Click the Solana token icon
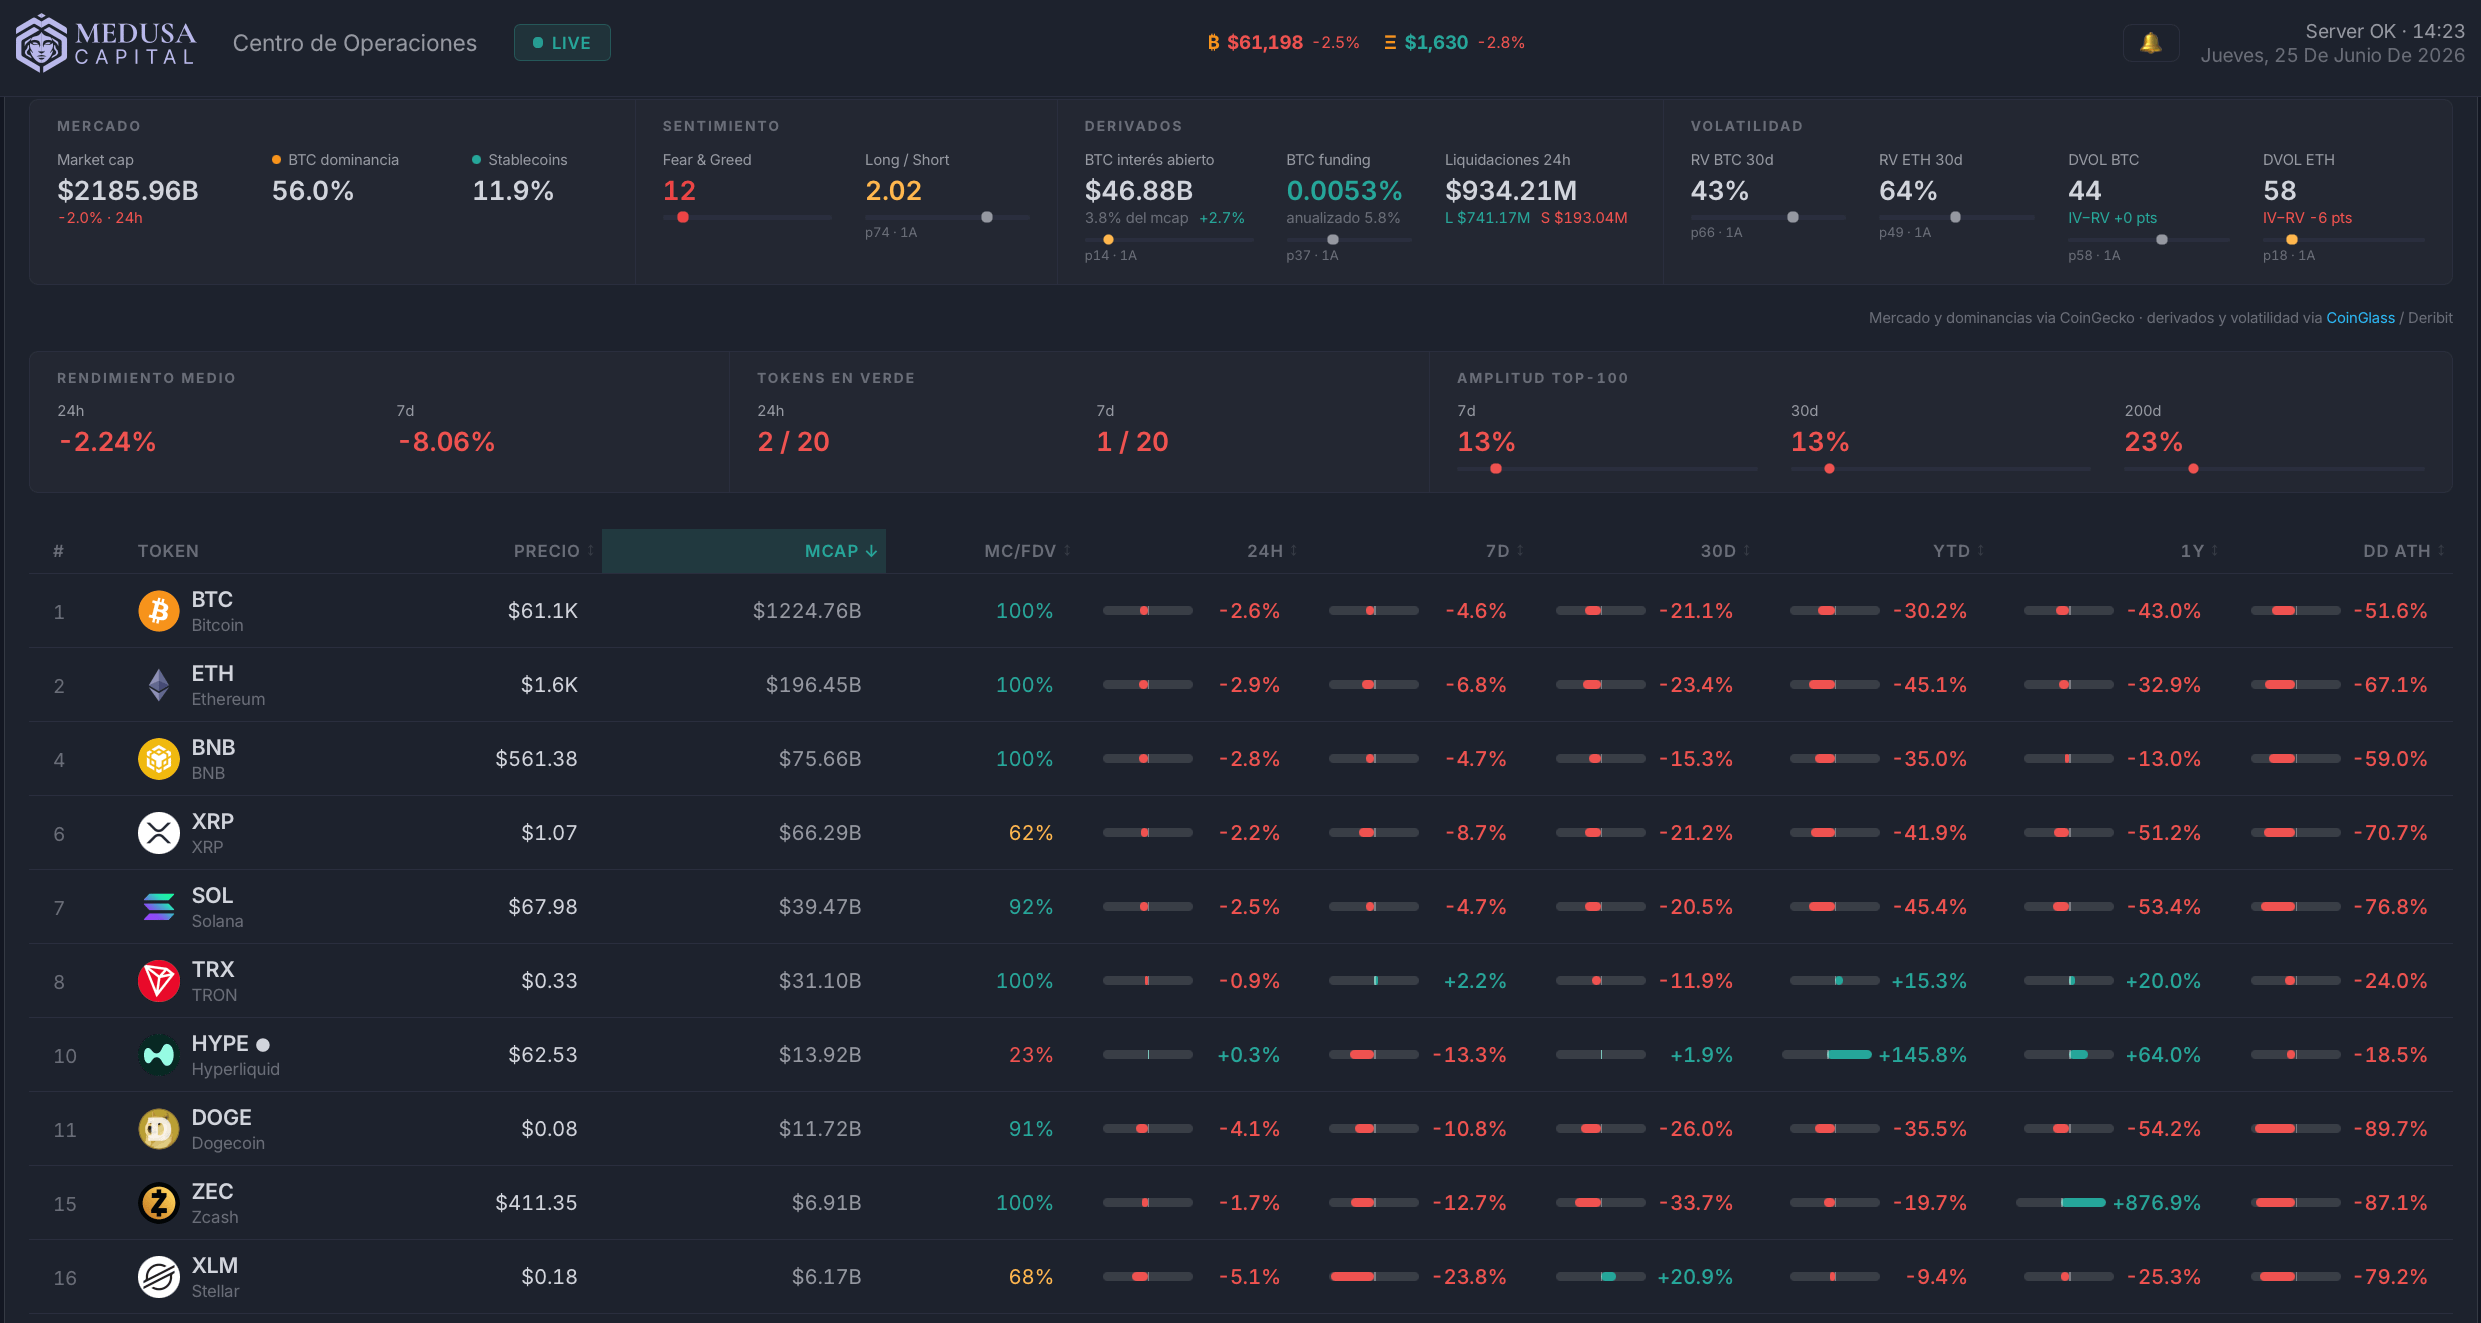 tap(159, 907)
